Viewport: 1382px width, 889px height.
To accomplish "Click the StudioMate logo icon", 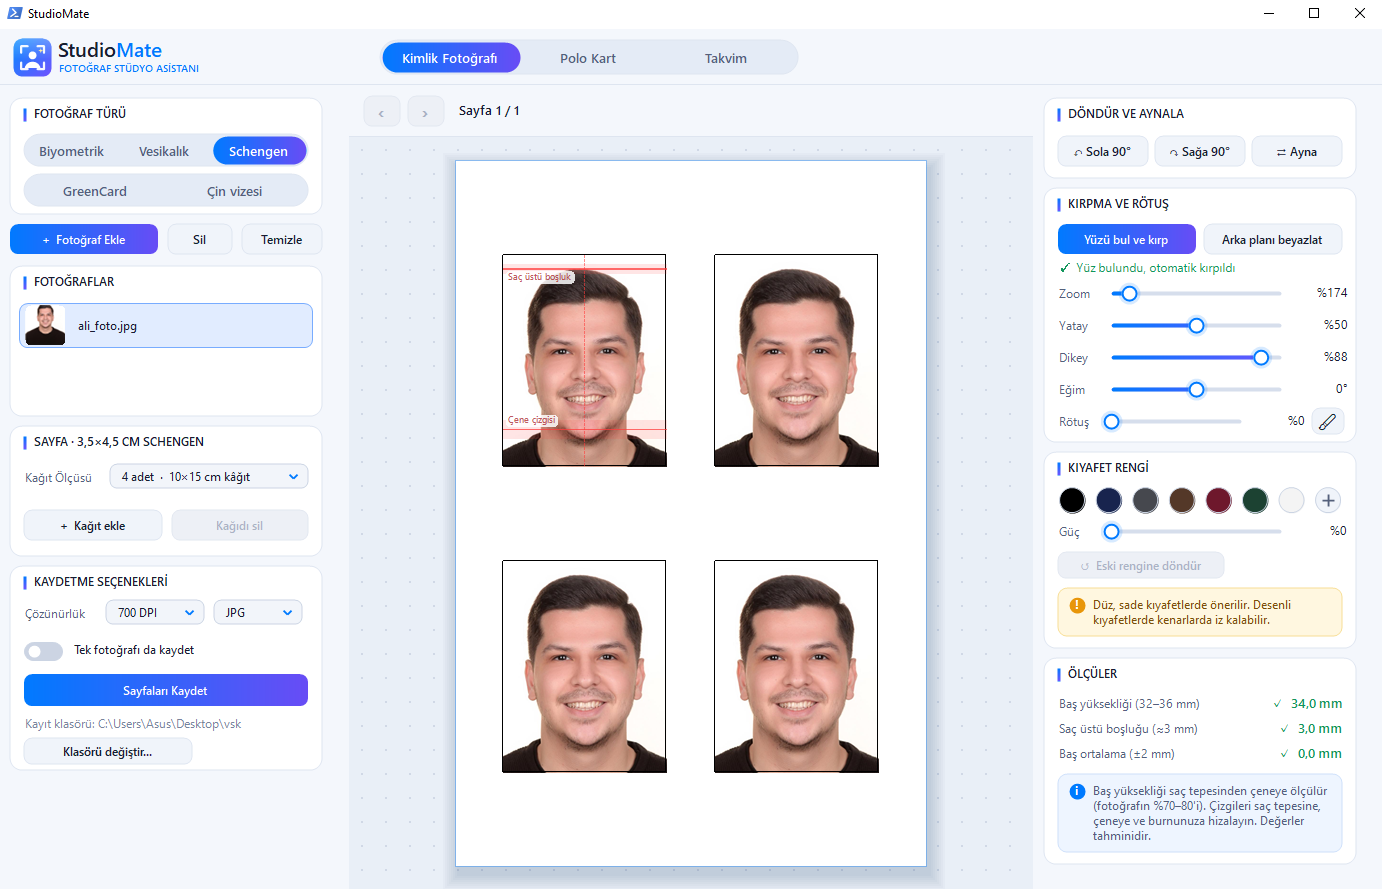I will tap(32, 58).
